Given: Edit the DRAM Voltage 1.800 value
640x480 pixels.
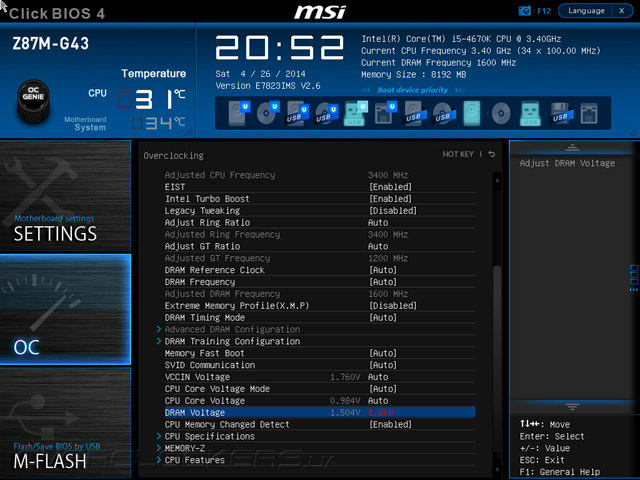Looking at the screenshot, I should 381,413.
